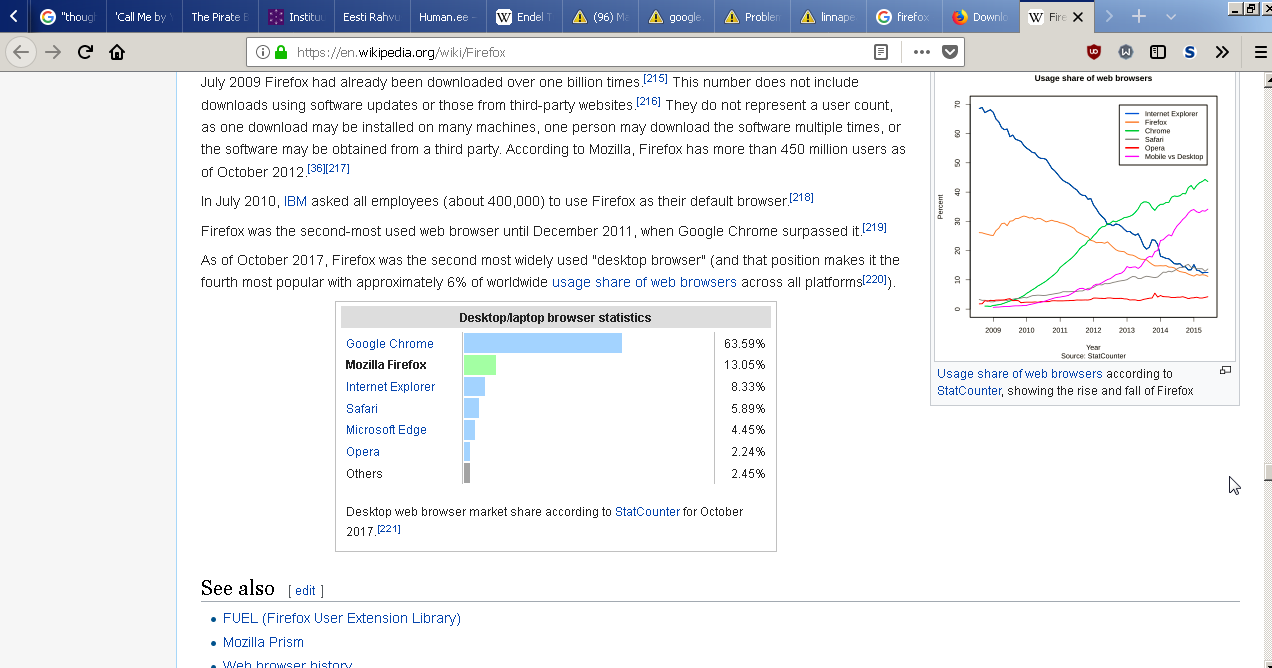View connection security via green padlock
Image resolution: width=1272 pixels, height=668 pixels.
click(x=280, y=52)
